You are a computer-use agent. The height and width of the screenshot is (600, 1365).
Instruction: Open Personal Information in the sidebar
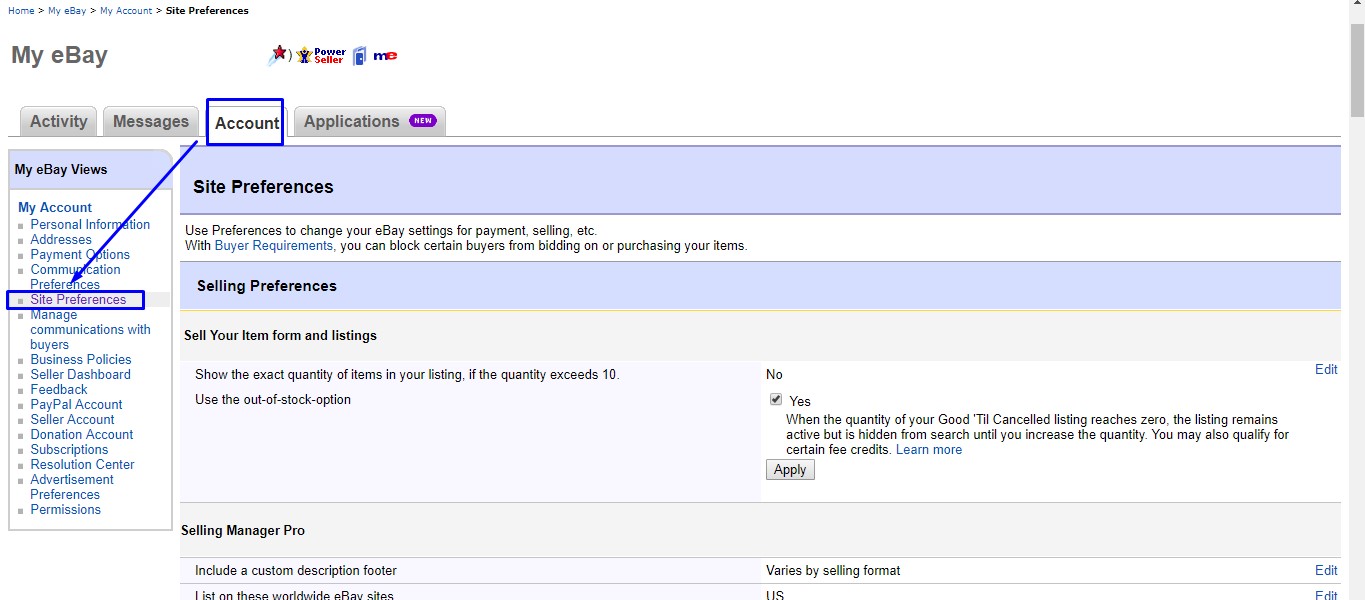[90, 224]
